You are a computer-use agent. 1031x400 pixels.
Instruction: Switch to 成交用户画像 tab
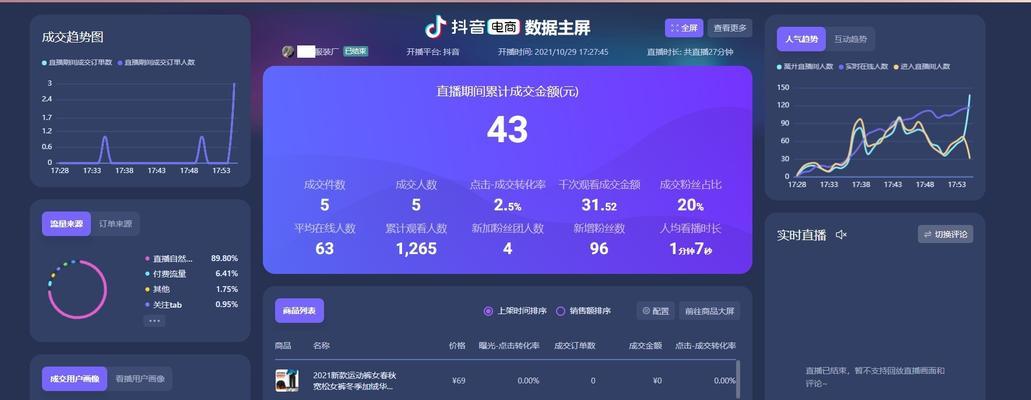click(74, 379)
